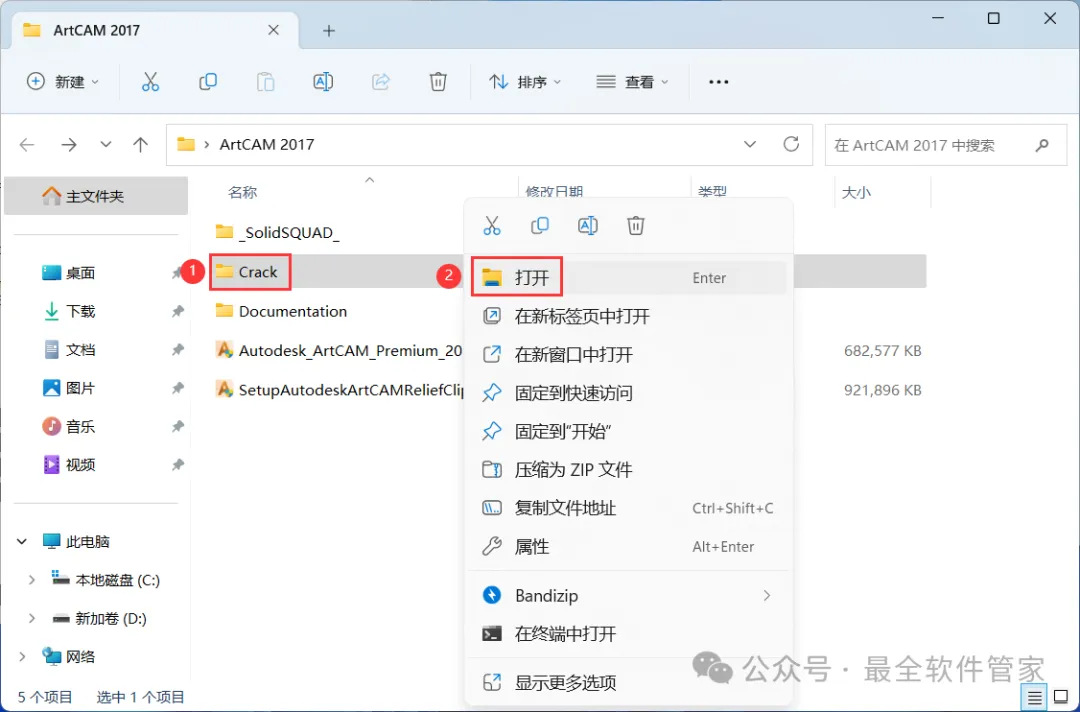Switch to large icons view in status bar
Viewport: 1080px width, 712px height.
tap(1061, 698)
